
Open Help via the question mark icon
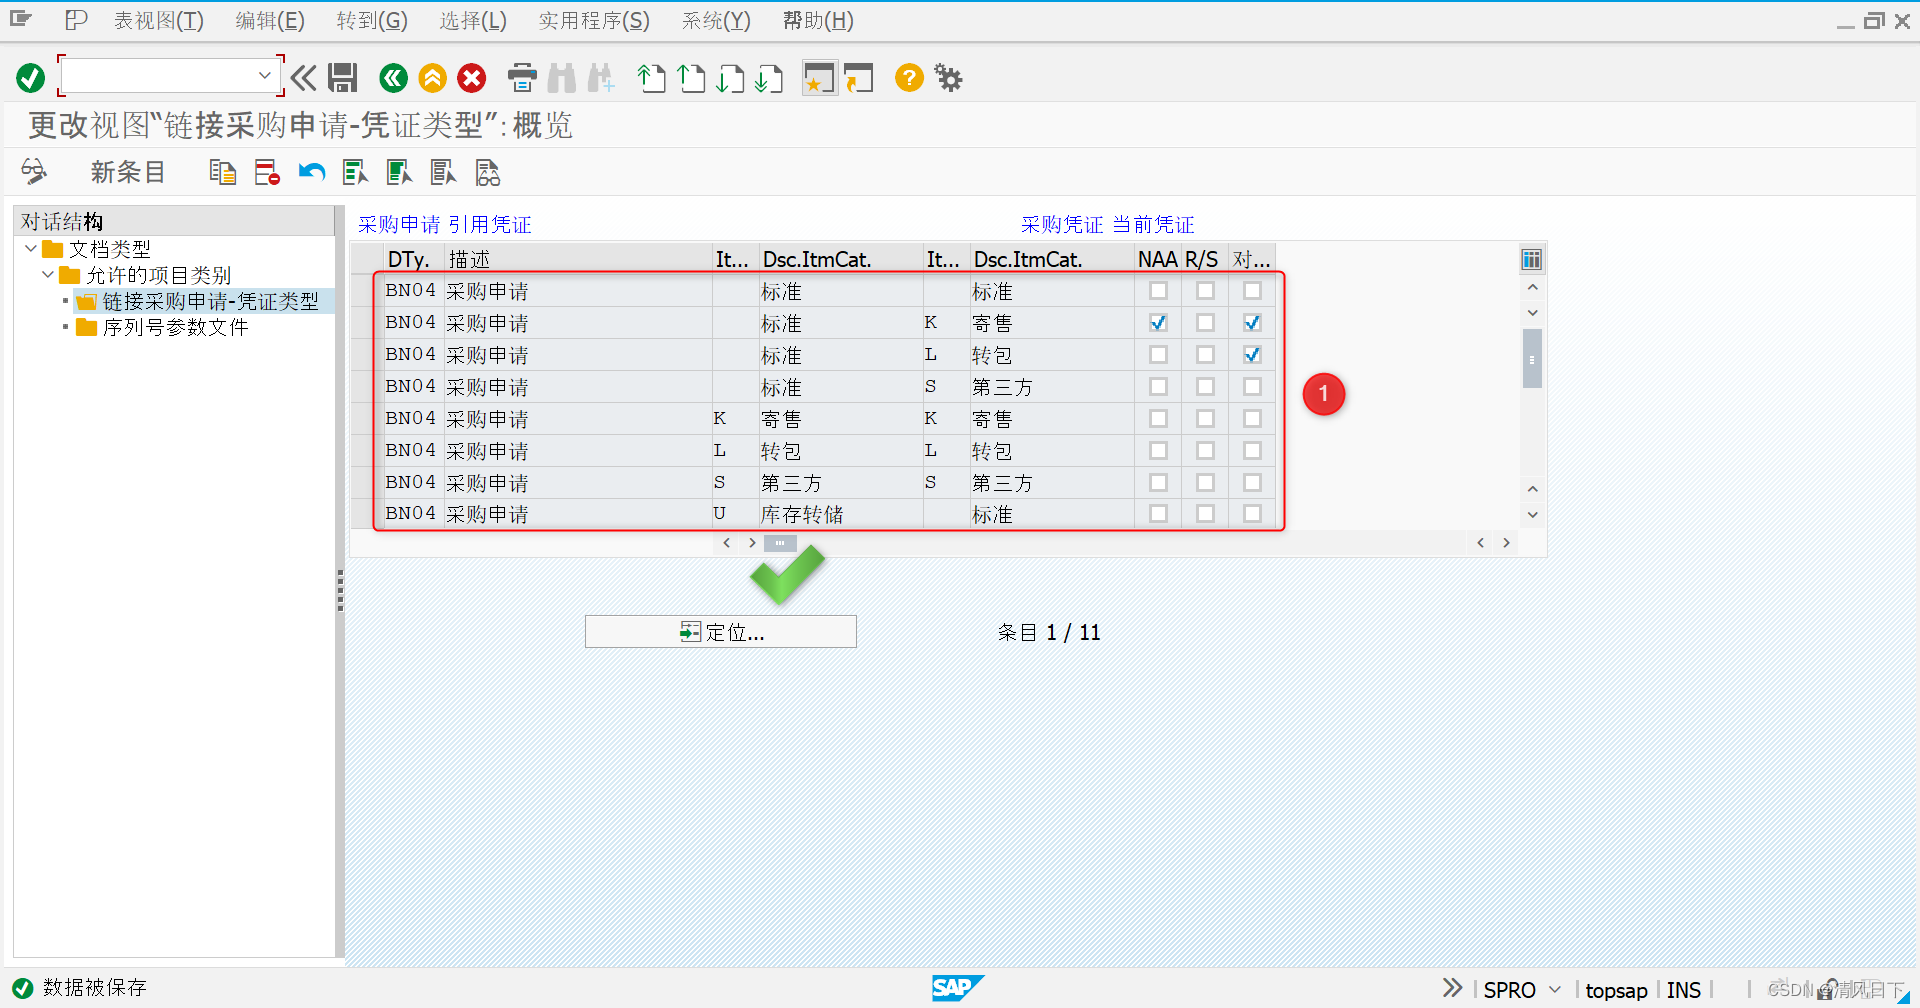[x=908, y=78]
